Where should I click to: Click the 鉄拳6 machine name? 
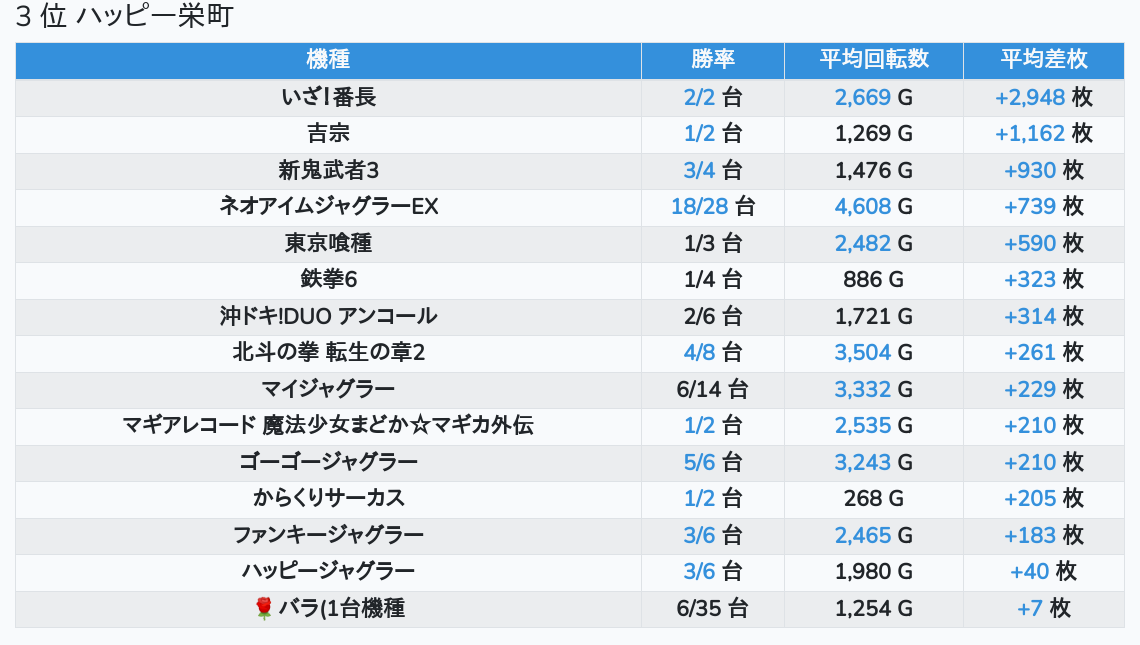pyautogui.click(x=328, y=279)
